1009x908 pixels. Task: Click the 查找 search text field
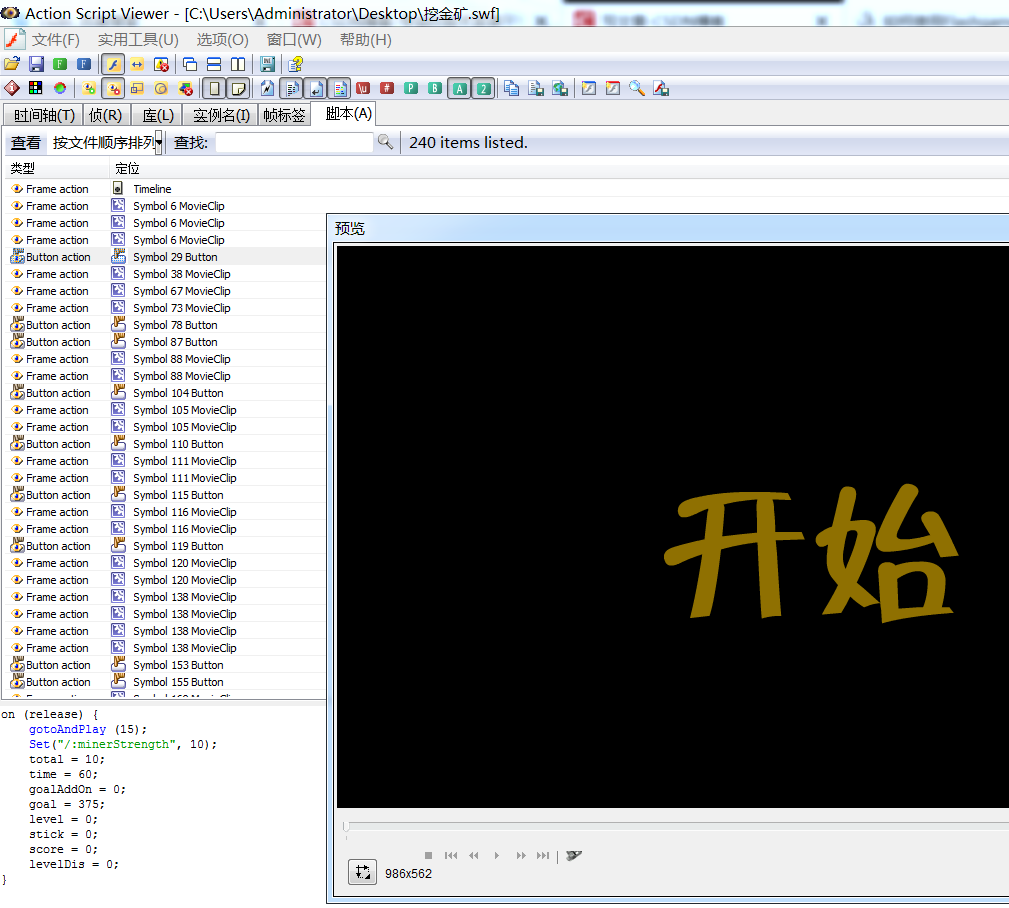pyautogui.click(x=294, y=142)
